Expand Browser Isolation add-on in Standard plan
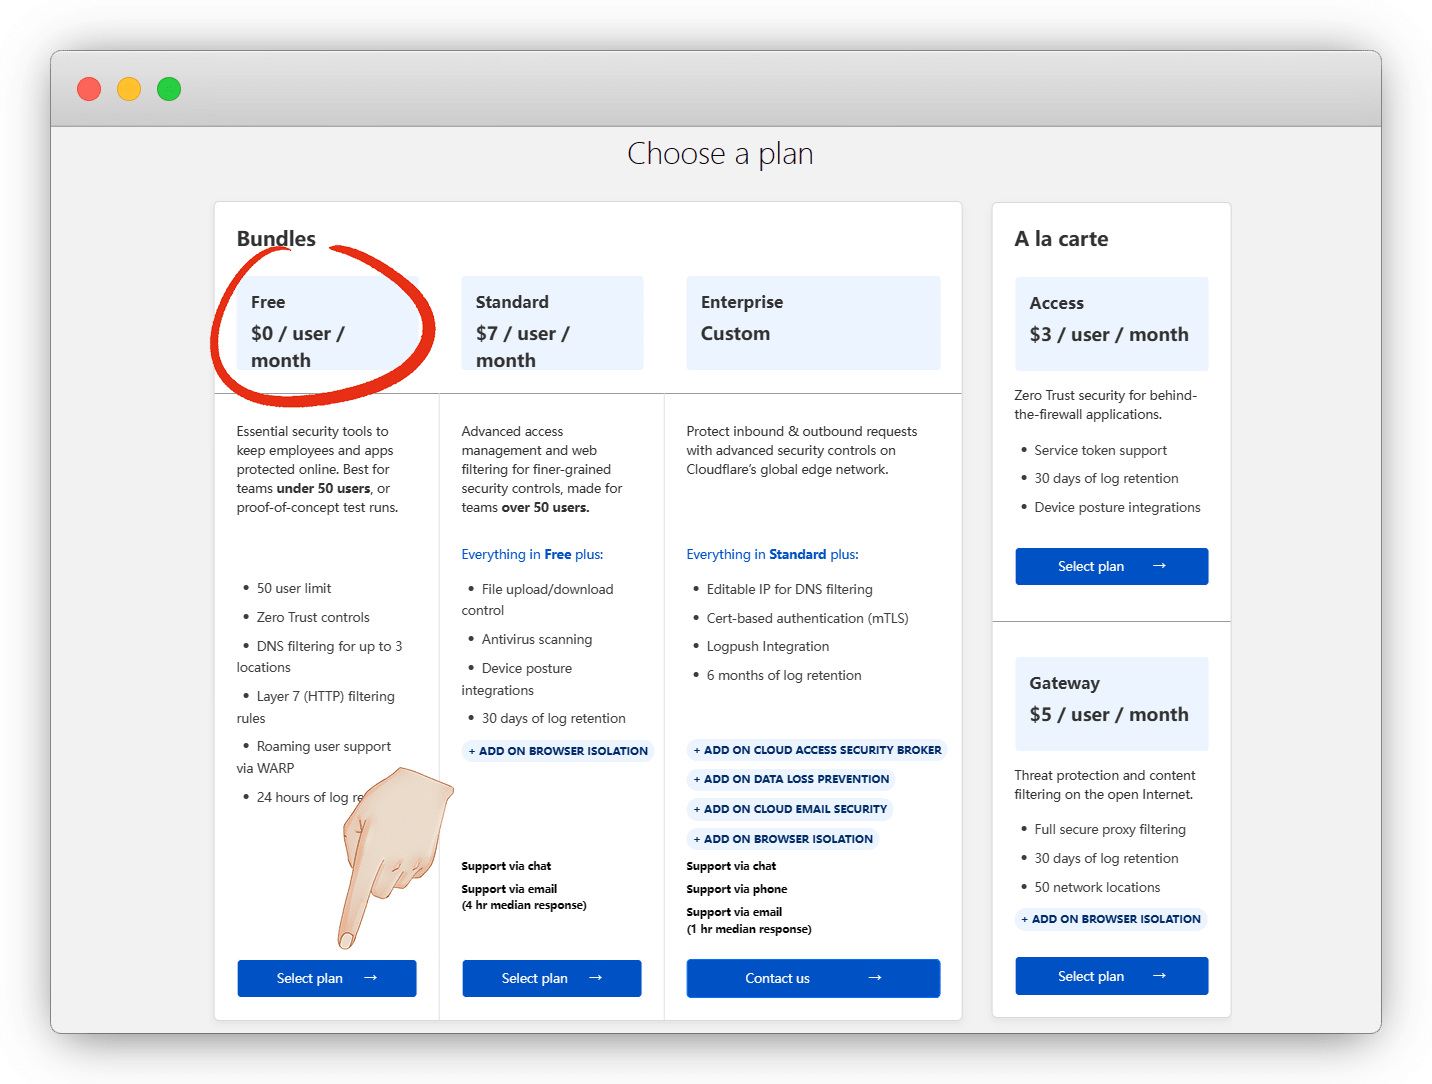This screenshot has height=1084, width=1432. pyautogui.click(x=558, y=751)
